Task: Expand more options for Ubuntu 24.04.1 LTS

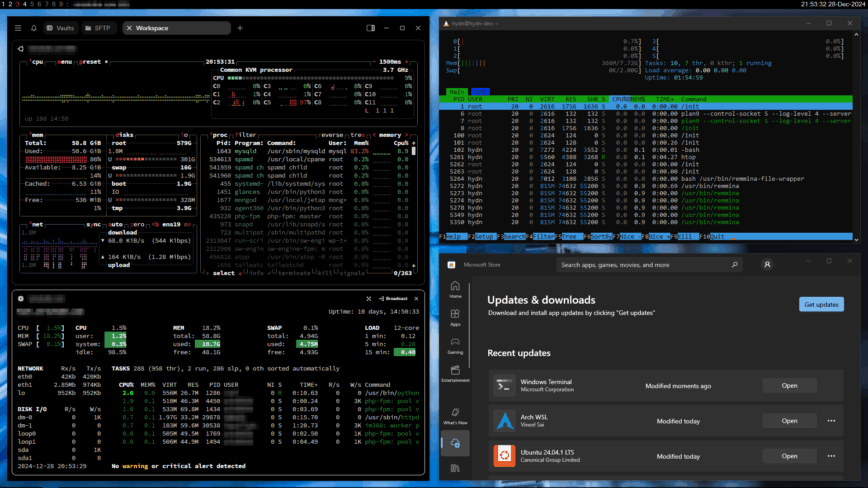Action: tap(830, 456)
